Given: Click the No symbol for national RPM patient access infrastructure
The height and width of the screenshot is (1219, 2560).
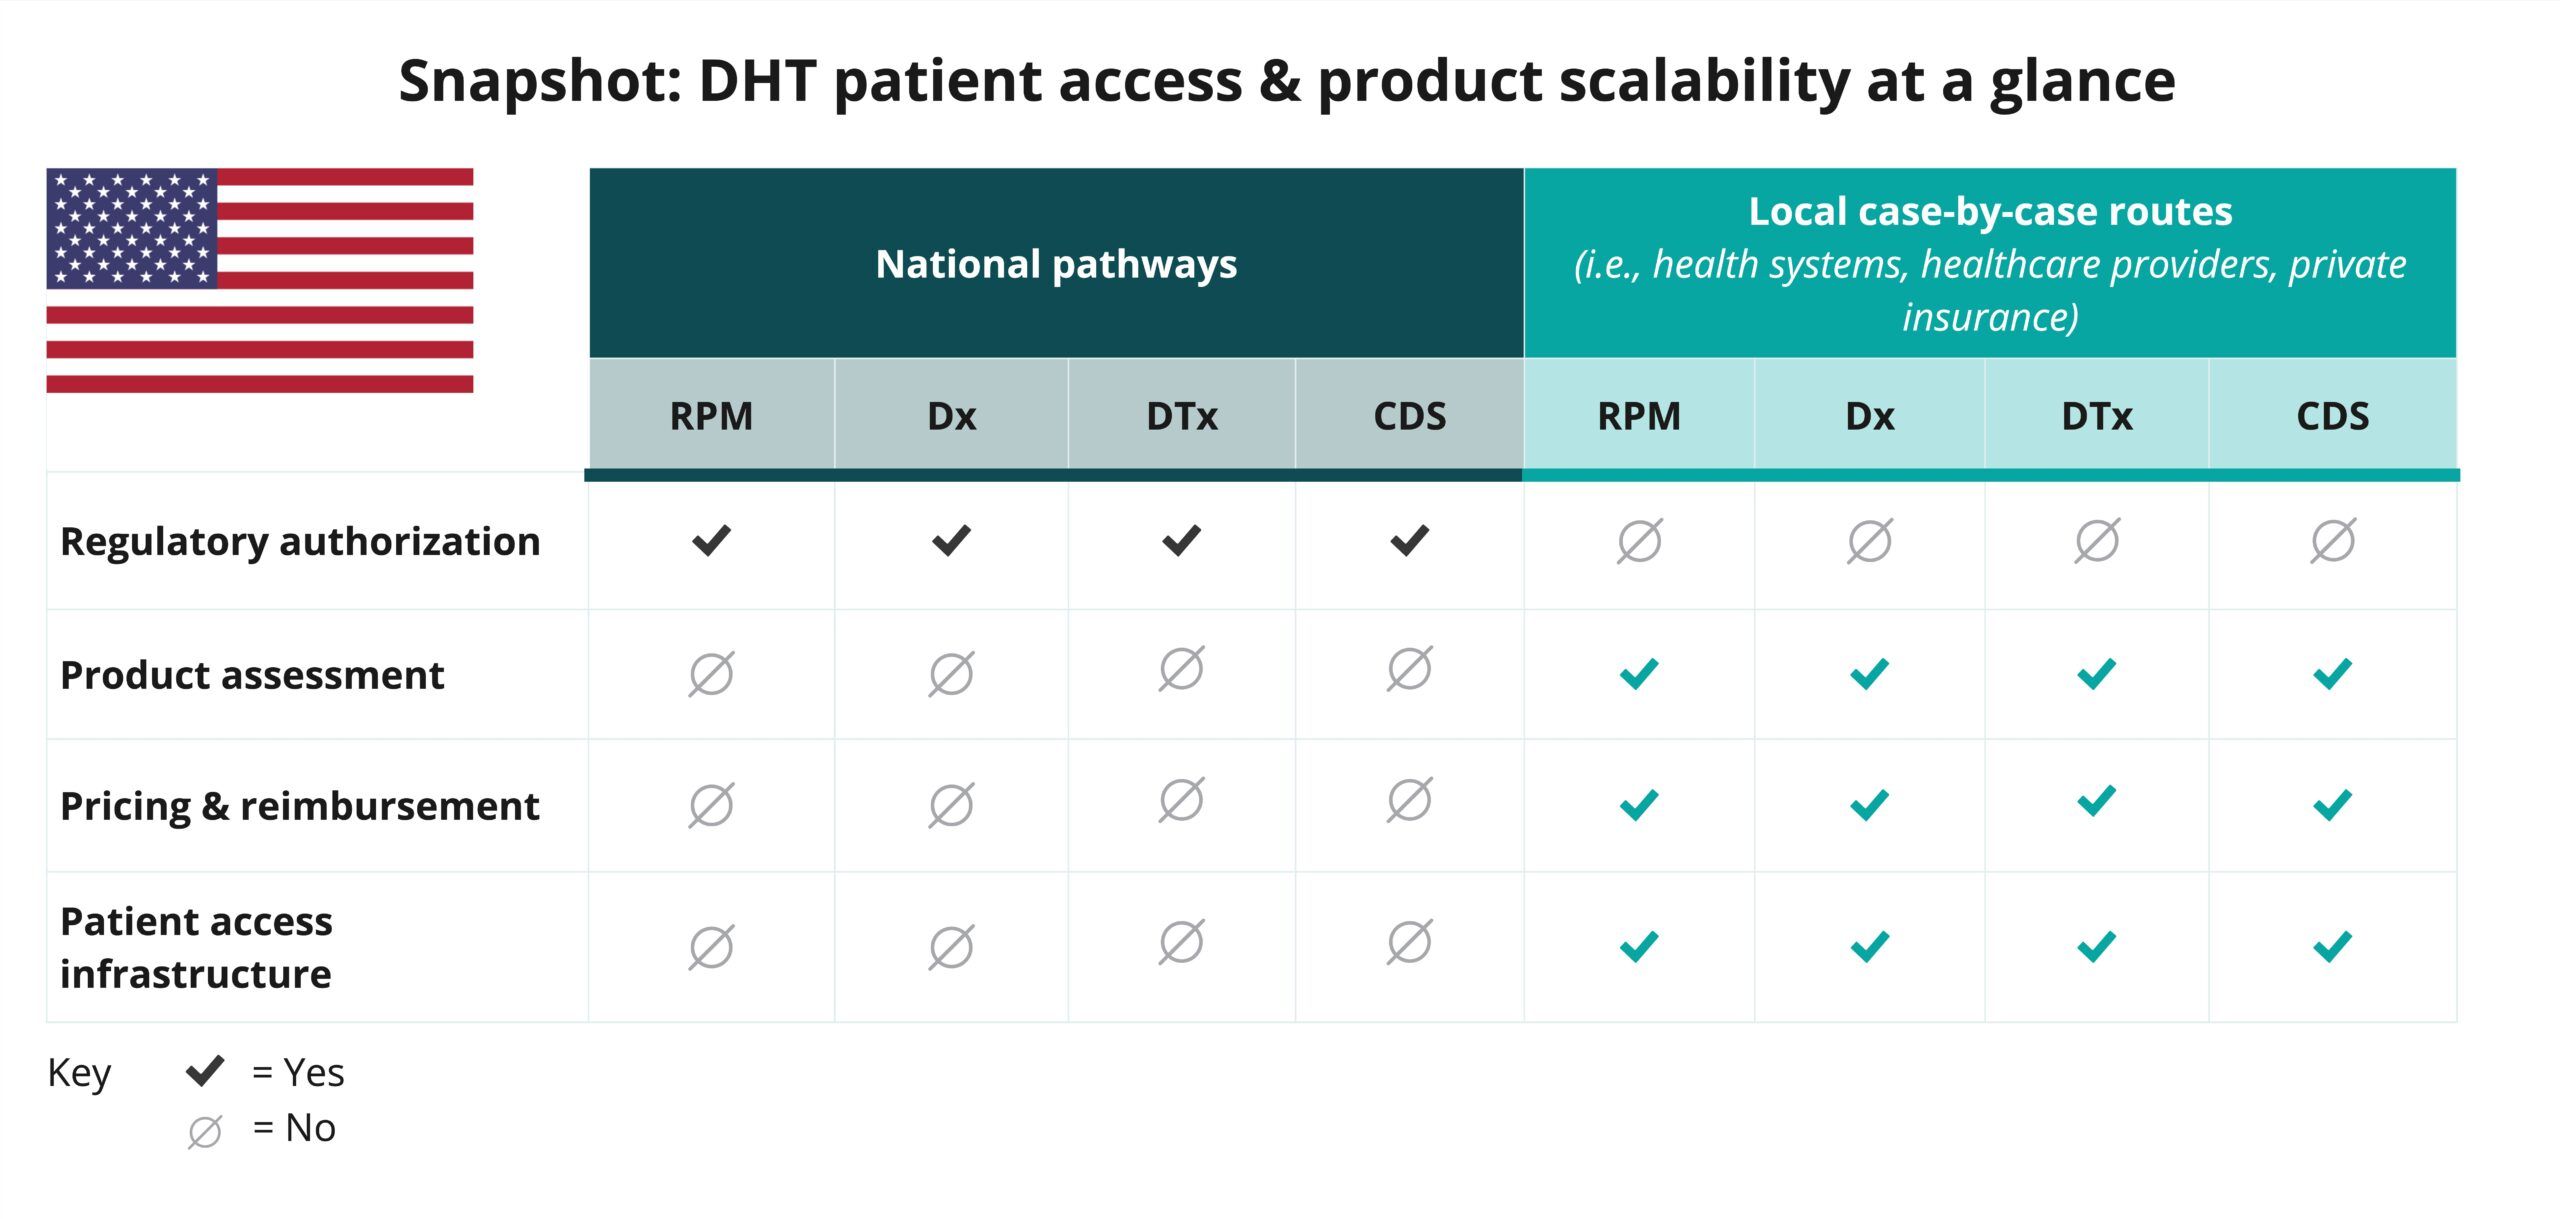Looking at the screenshot, I should pyautogui.click(x=711, y=947).
